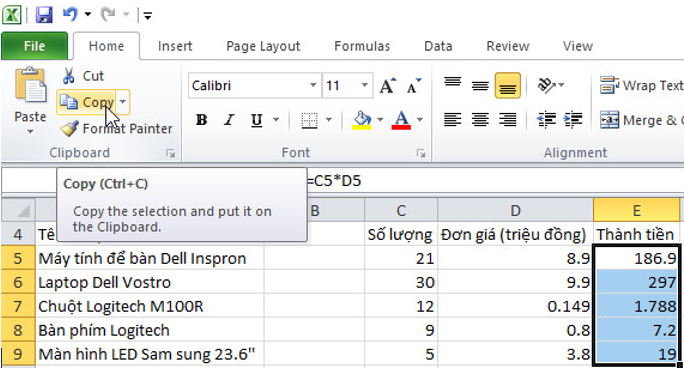
Task: Toggle Italic formatting
Action: click(x=229, y=119)
